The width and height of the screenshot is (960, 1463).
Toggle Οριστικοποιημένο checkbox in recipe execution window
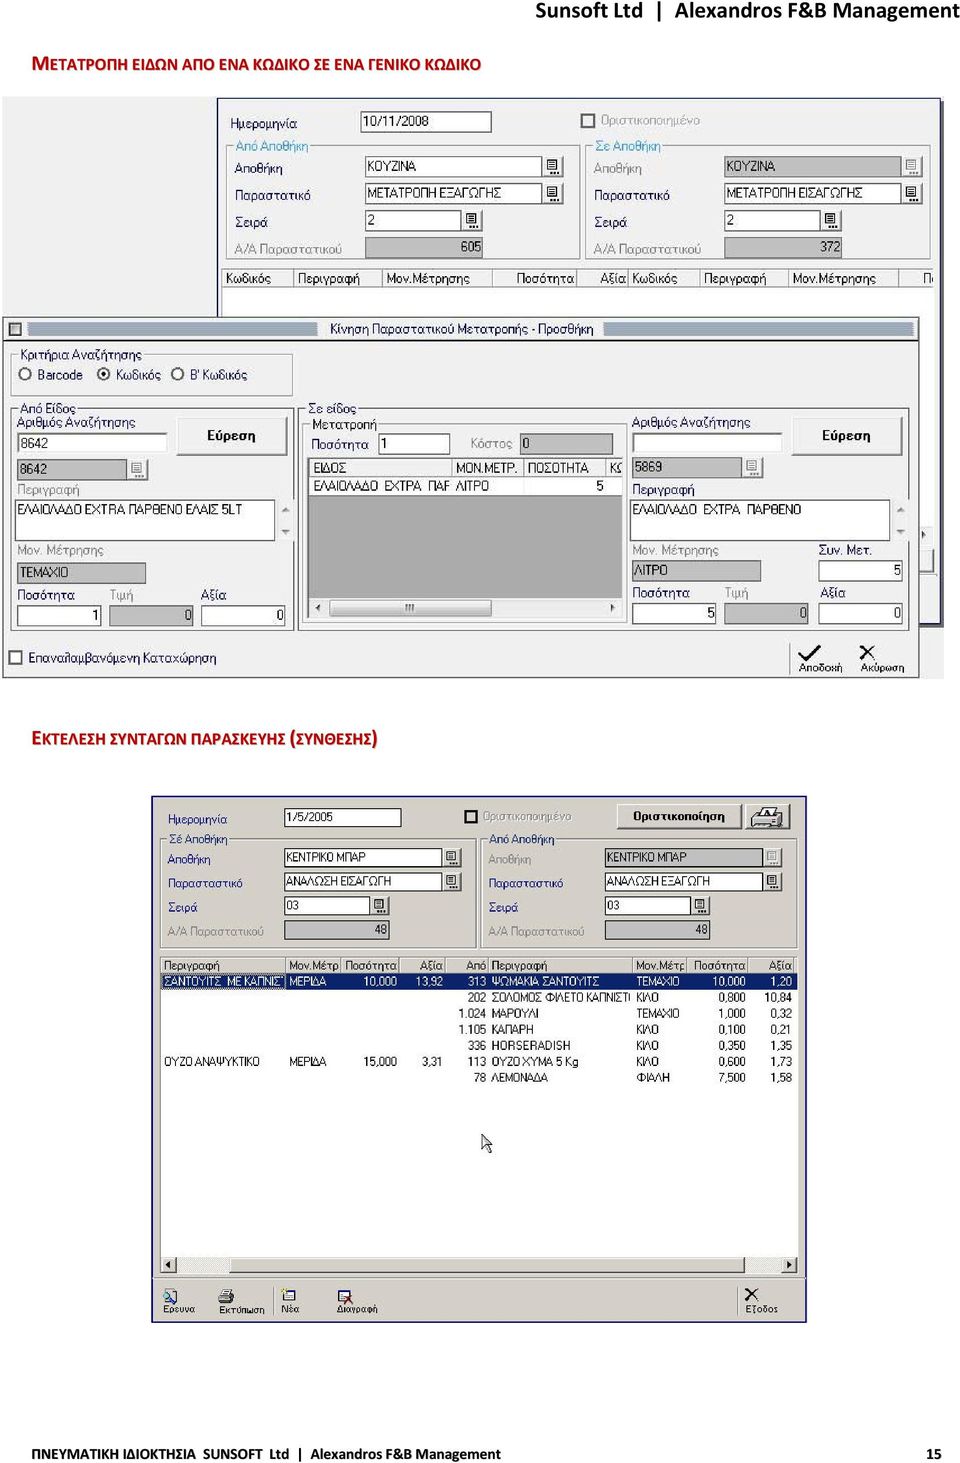pos(471,817)
